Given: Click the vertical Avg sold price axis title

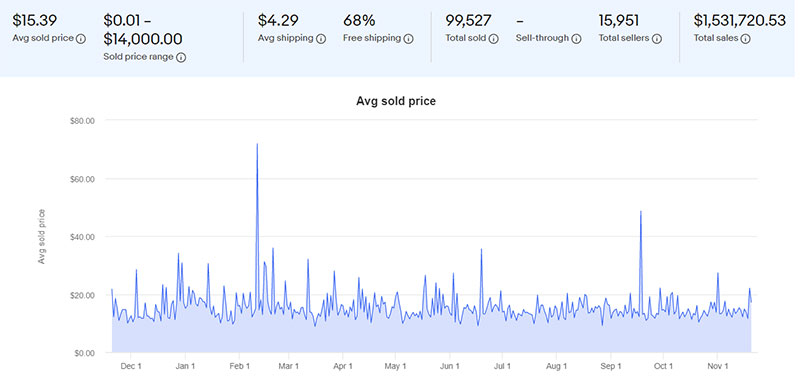Looking at the screenshot, I should point(42,237).
